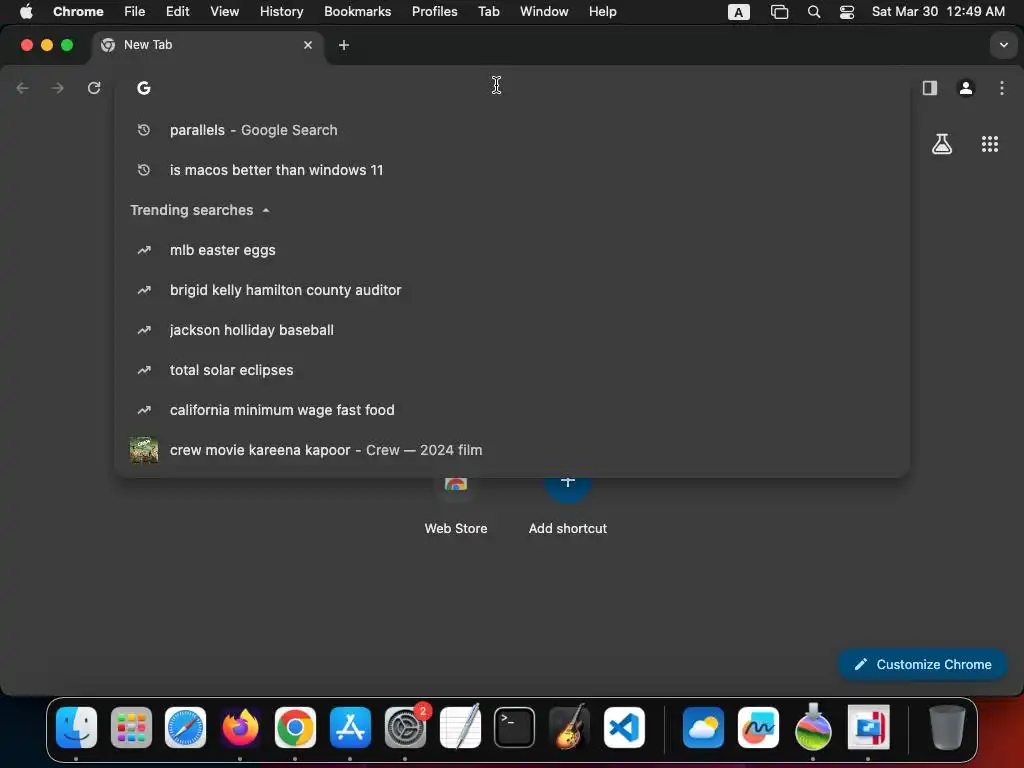This screenshot has height=768, width=1024.
Task: Open the Web Store shortcut
Action: [456, 506]
